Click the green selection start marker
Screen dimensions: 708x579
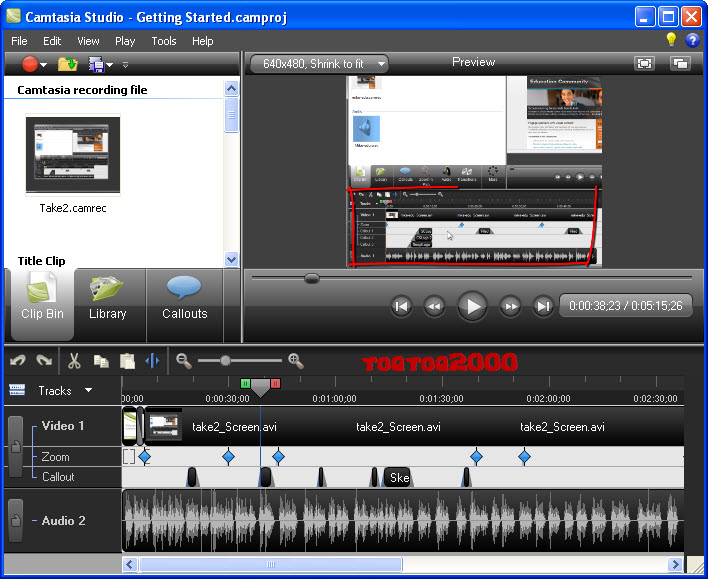[245, 383]
